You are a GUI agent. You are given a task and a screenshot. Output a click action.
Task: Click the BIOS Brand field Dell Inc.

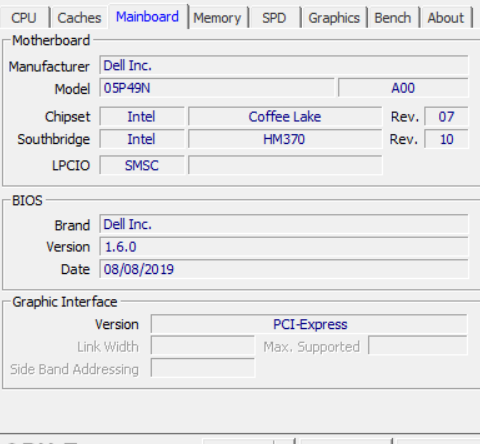click(x=284, y=224)
